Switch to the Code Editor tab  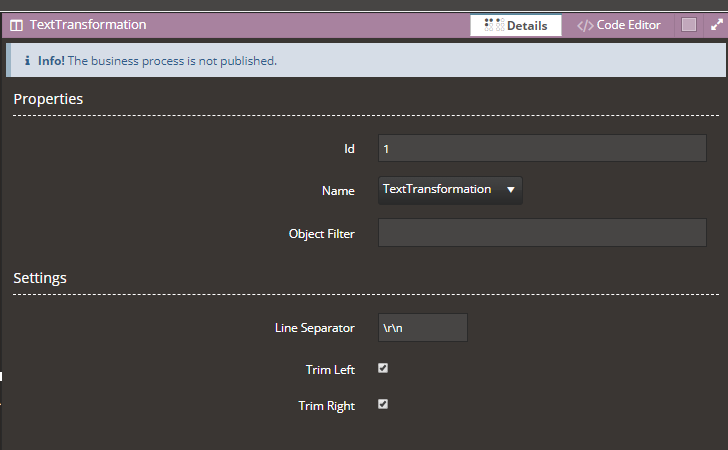[619, 25]
